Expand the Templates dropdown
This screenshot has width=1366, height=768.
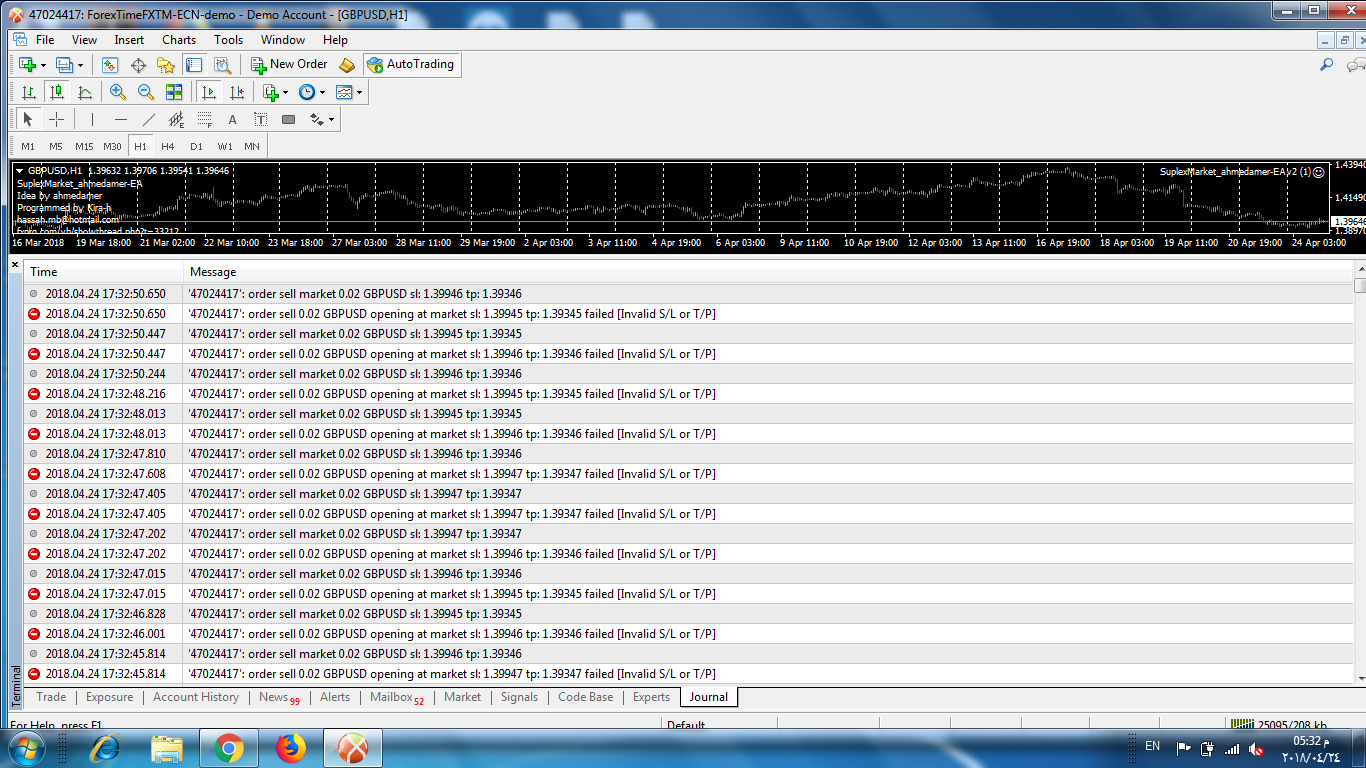click(x=349, y=92)
